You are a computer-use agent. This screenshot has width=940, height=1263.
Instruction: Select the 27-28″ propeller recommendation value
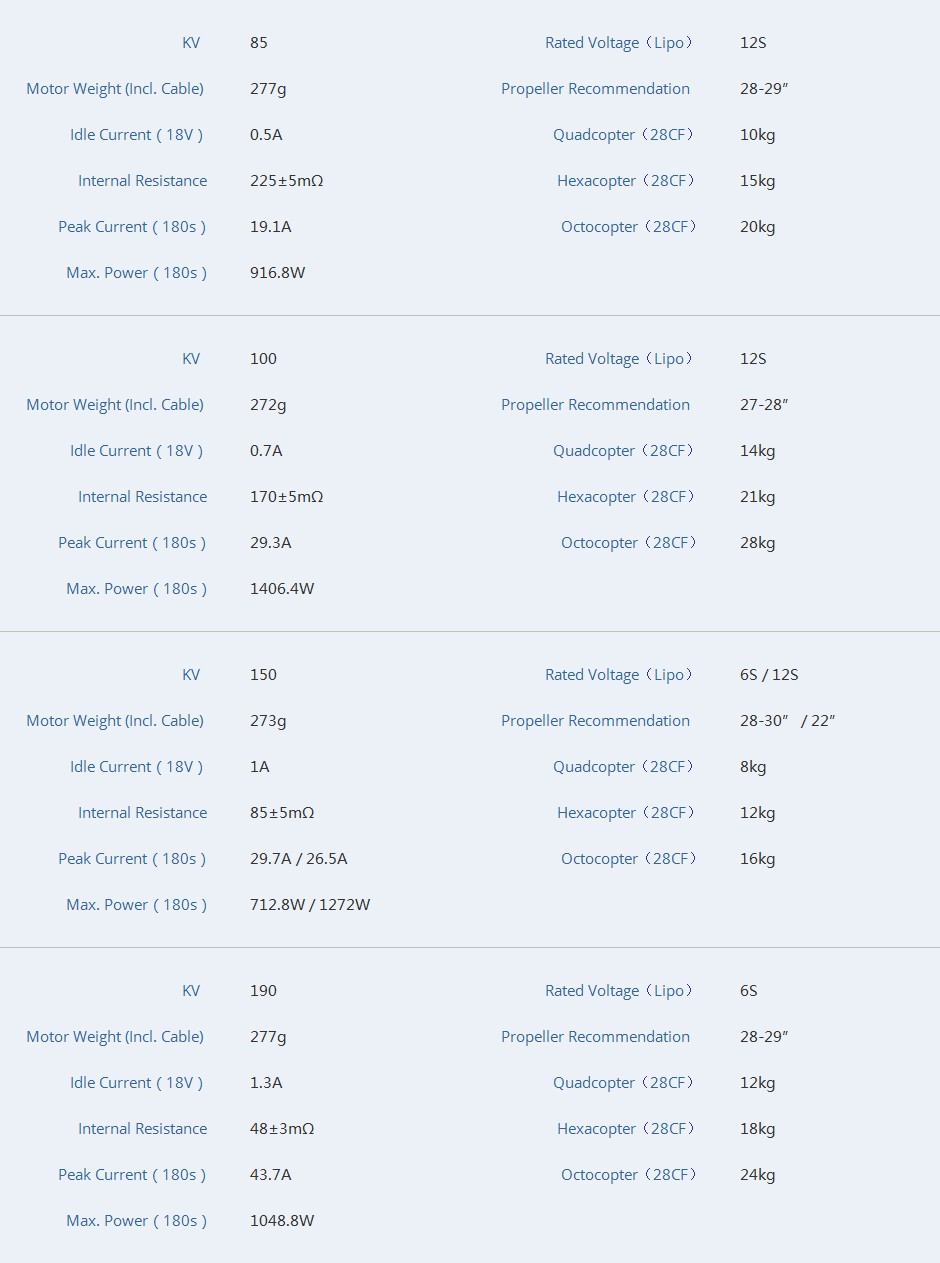pos(764,405)
